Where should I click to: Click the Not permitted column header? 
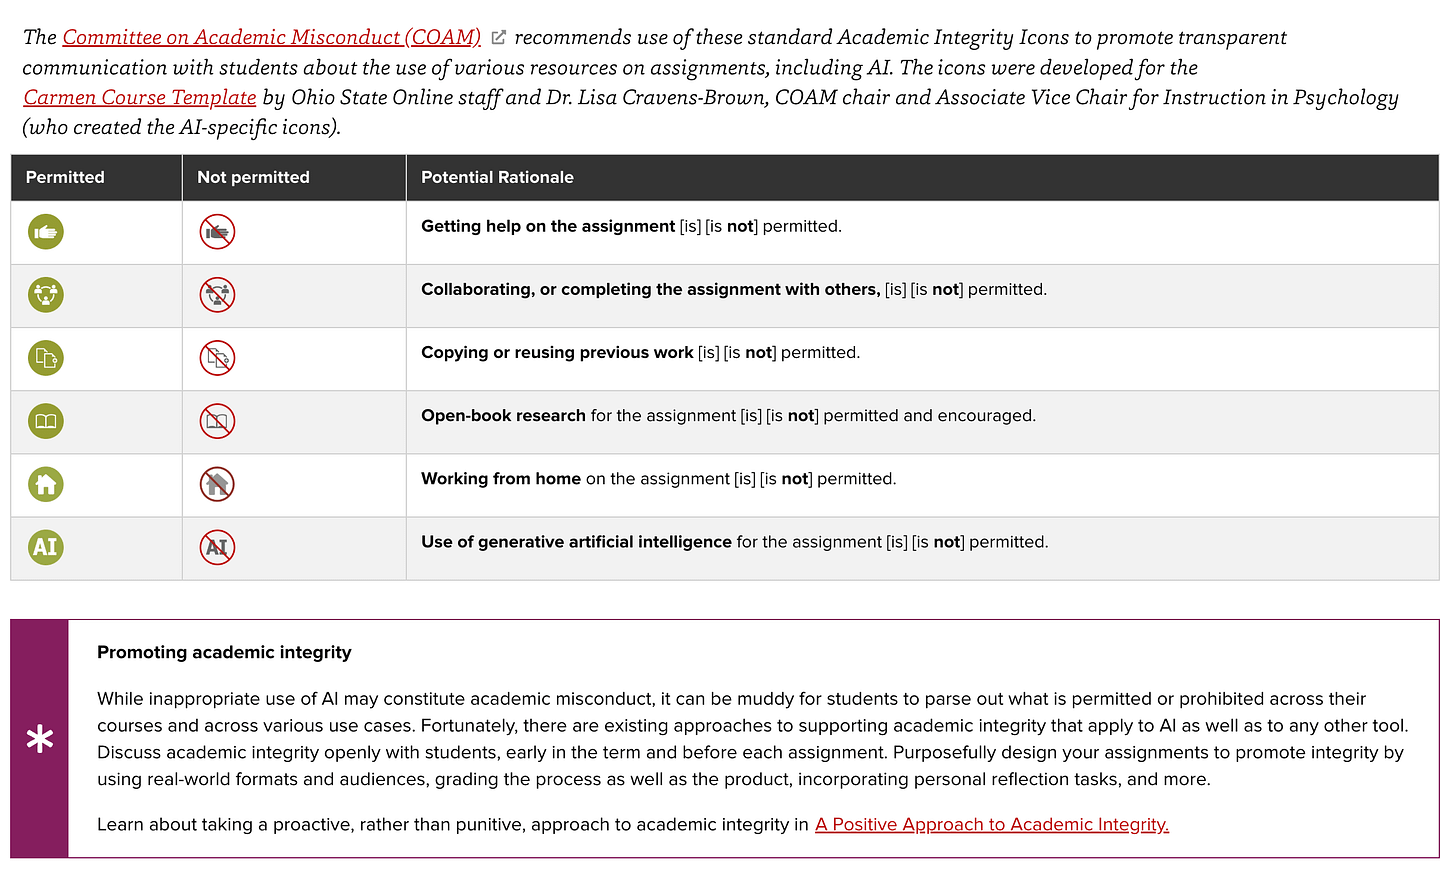tap(253, 177)
